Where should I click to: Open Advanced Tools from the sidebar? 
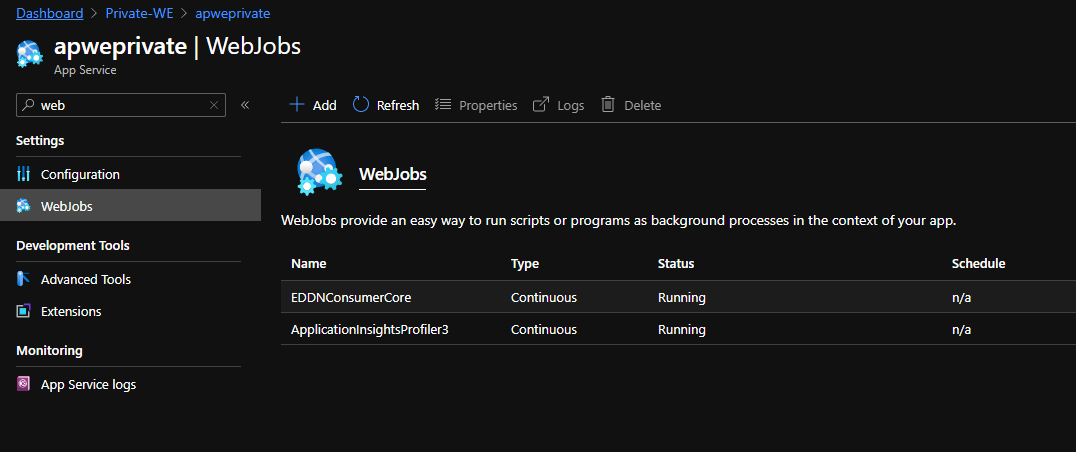point(85,279)
